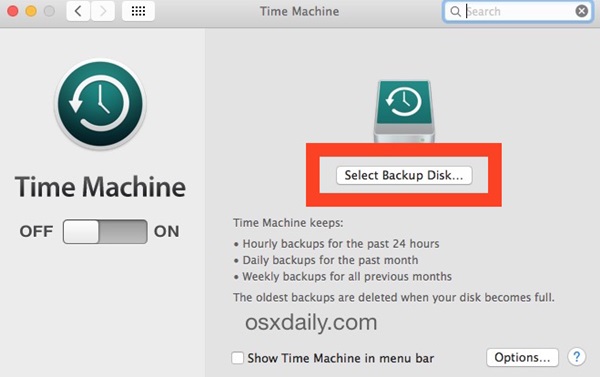Screen dimensions: 600x377
Task: Click the large Time Machine clock icon
Action: pyautogui.click(x=100, y=104)
